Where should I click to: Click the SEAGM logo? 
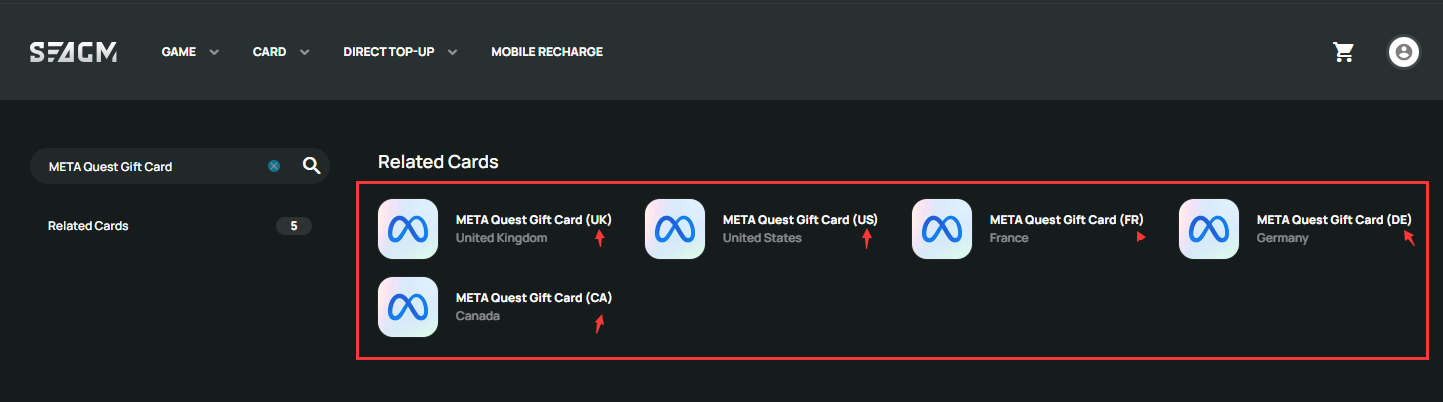pos(73,52)
